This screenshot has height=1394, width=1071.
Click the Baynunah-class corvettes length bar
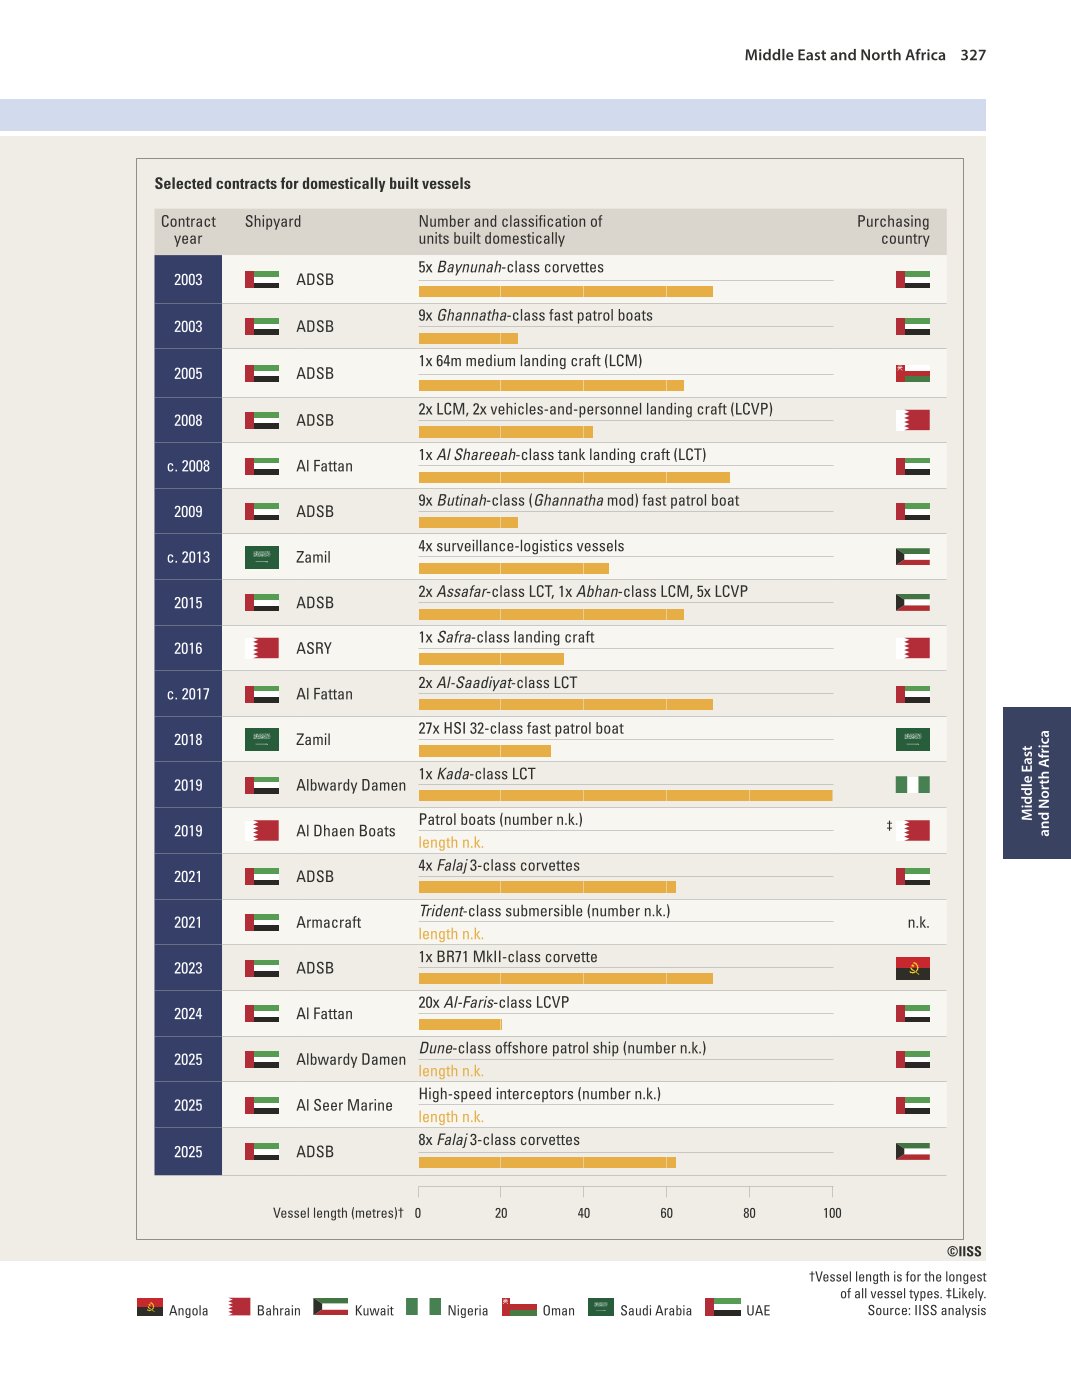point(566,292)
